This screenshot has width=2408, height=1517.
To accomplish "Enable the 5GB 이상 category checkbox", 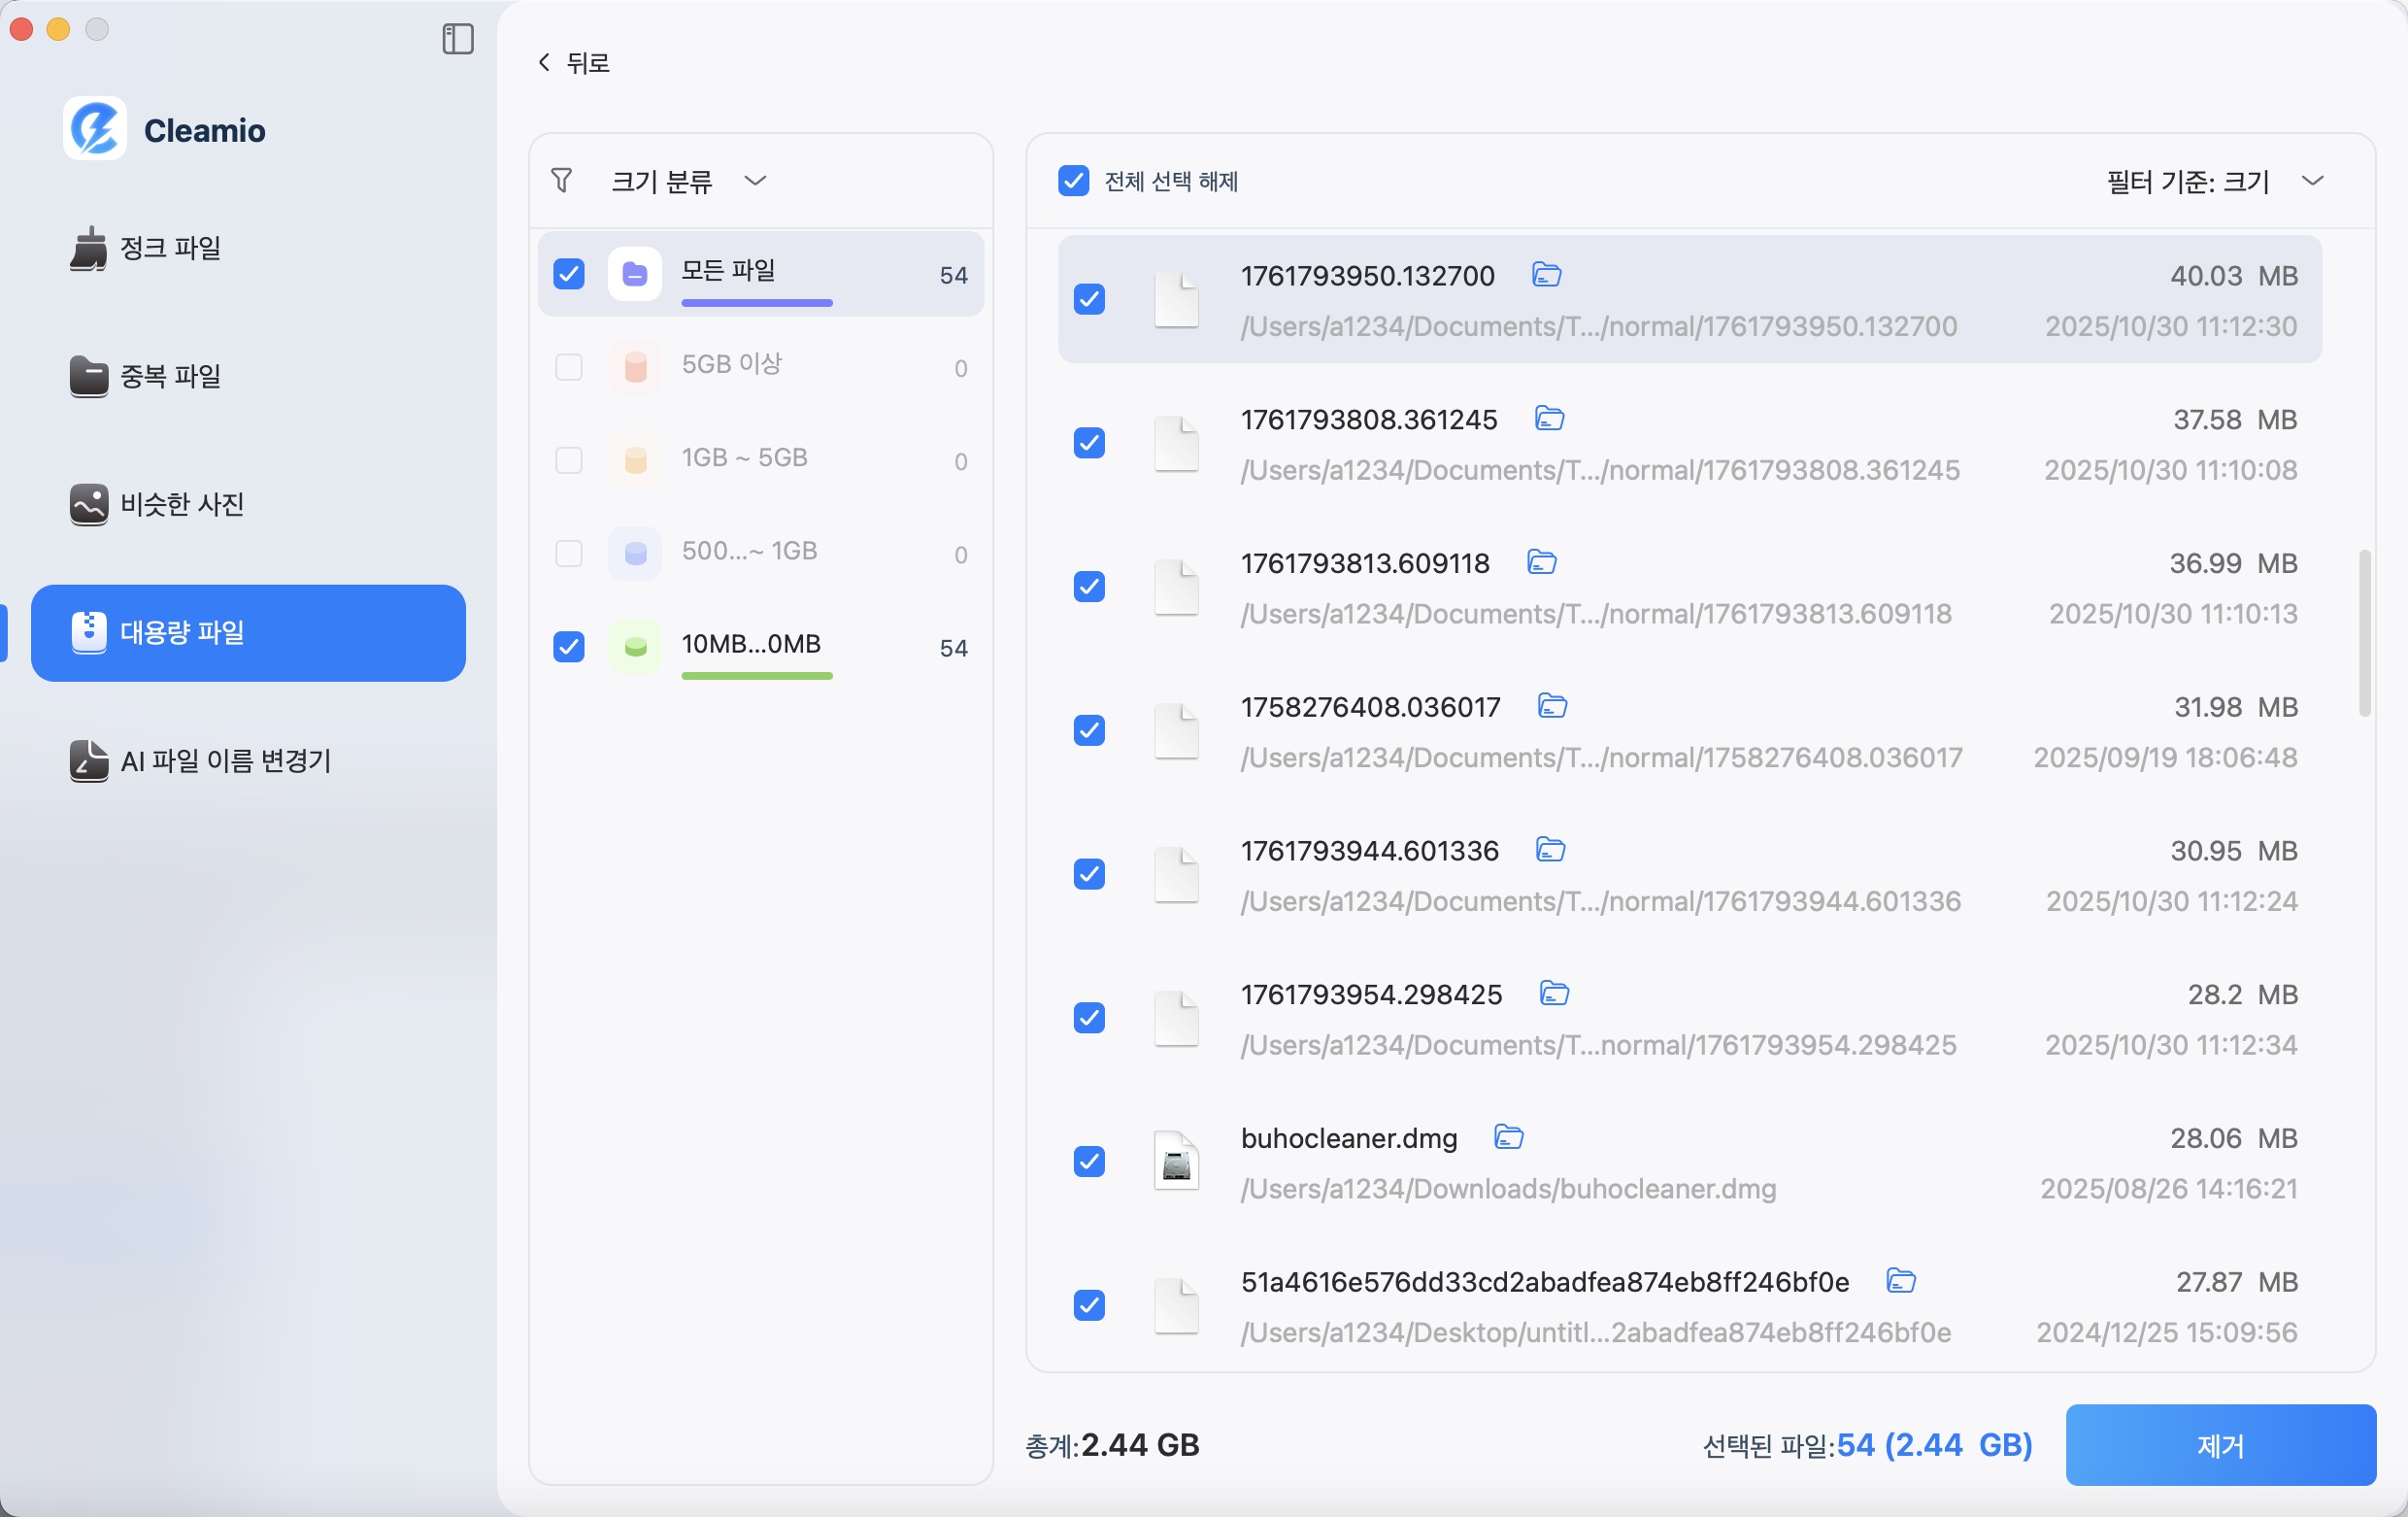I will 569,368.
